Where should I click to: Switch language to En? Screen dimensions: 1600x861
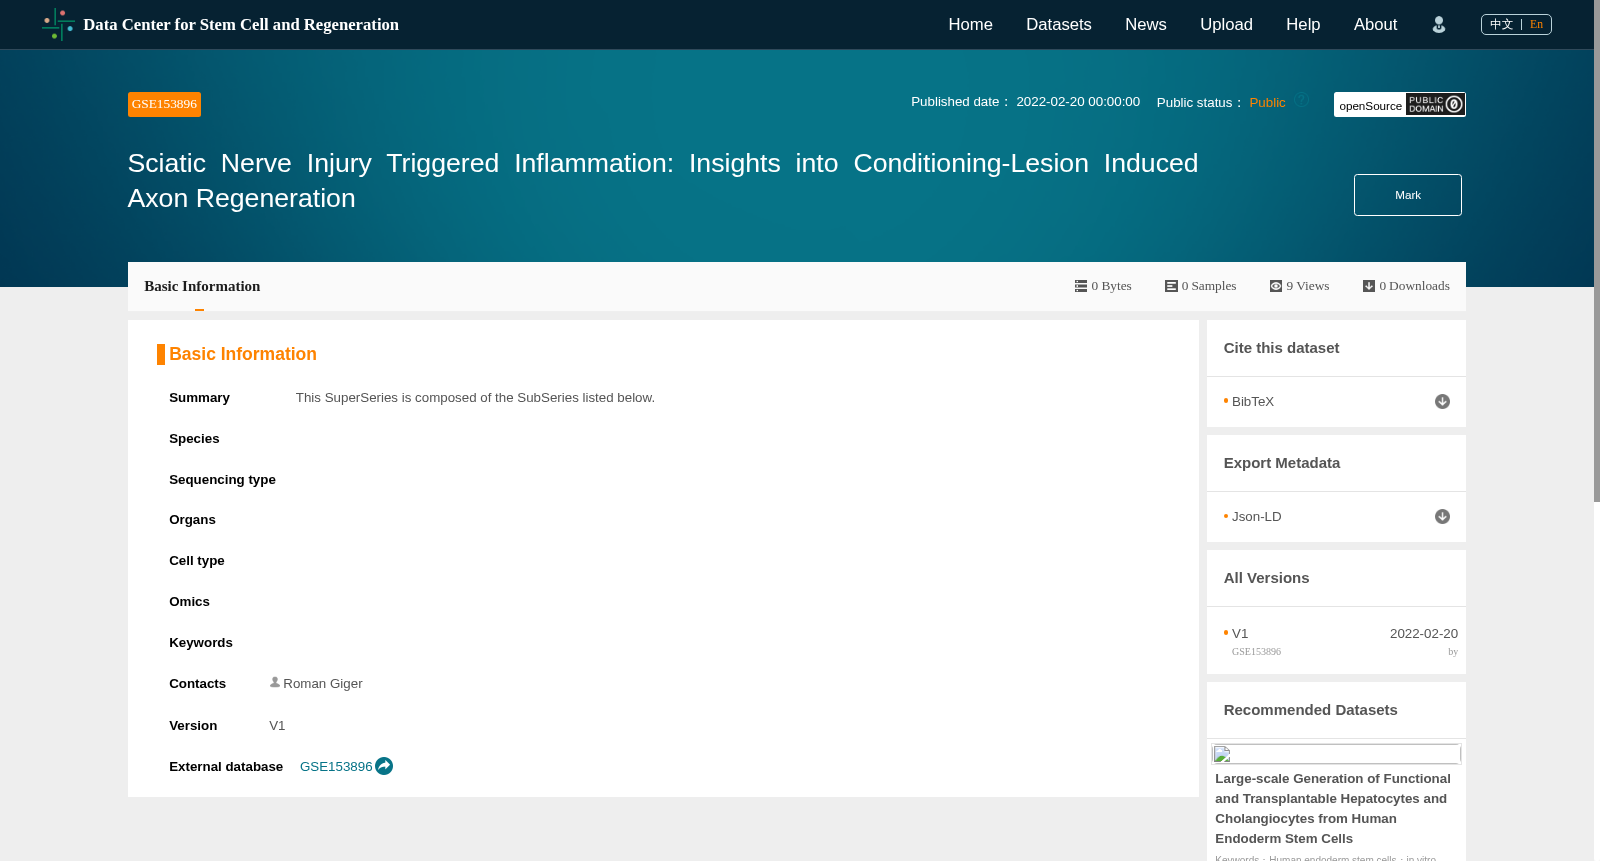(x=1536, y=24)
